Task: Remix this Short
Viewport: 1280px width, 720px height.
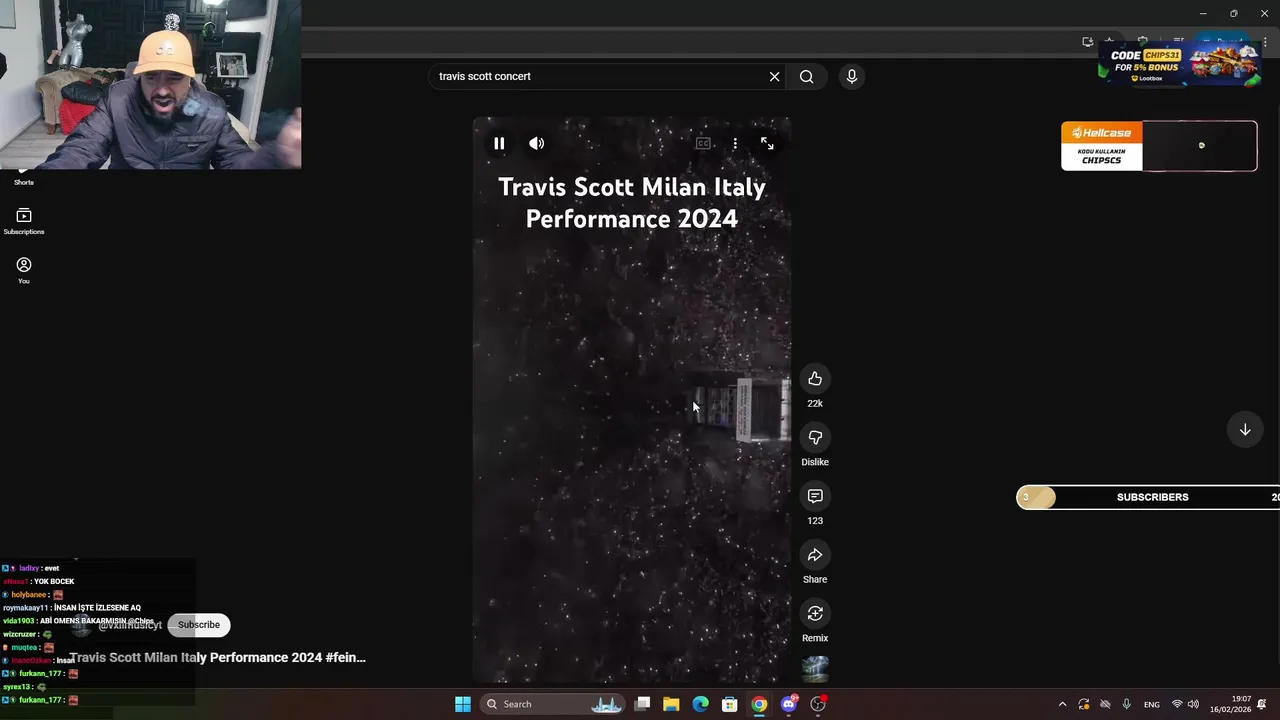Action: point(815,614)
